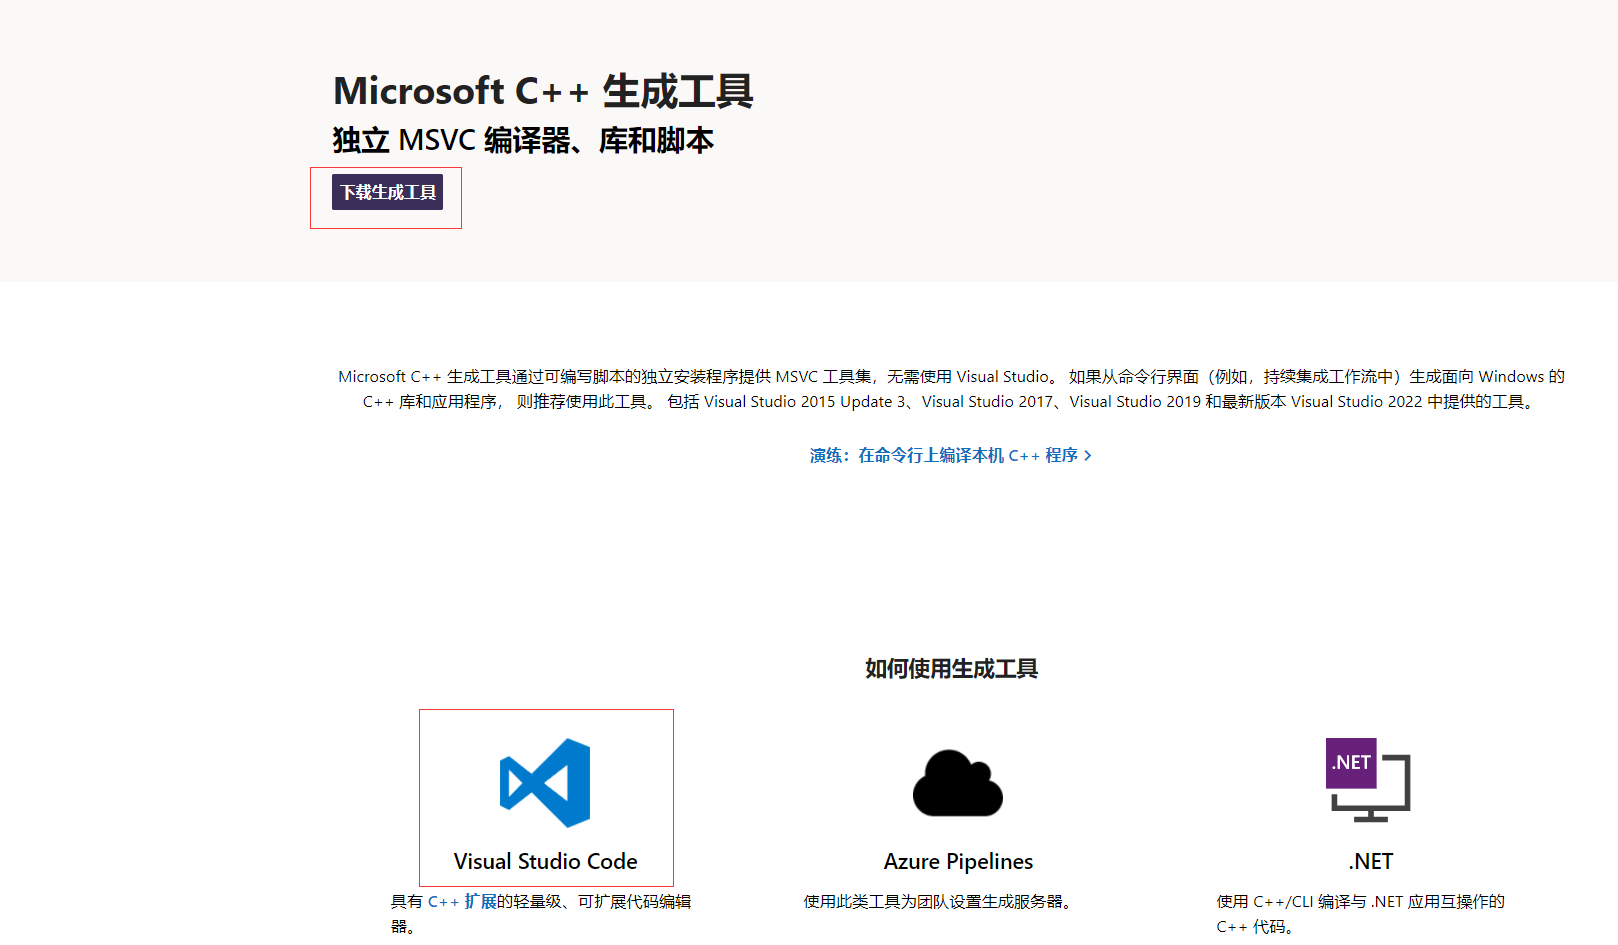Click the .NET monitor icon
The height and width of the screenshot is (945, 1618).
1368,780
